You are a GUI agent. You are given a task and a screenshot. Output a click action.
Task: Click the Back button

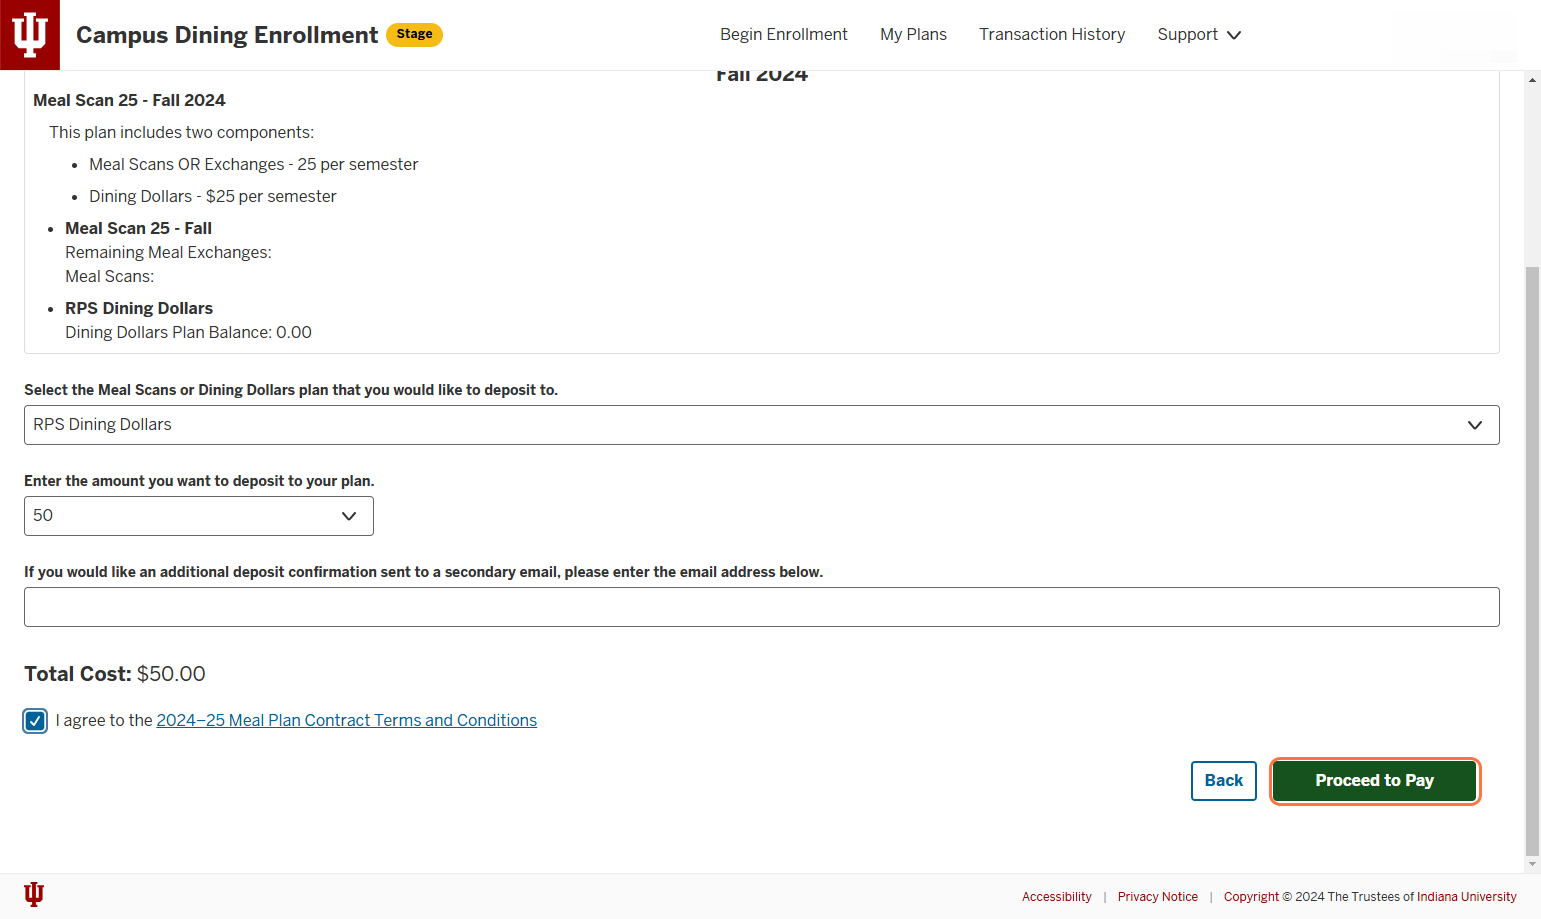point(1223,781)
